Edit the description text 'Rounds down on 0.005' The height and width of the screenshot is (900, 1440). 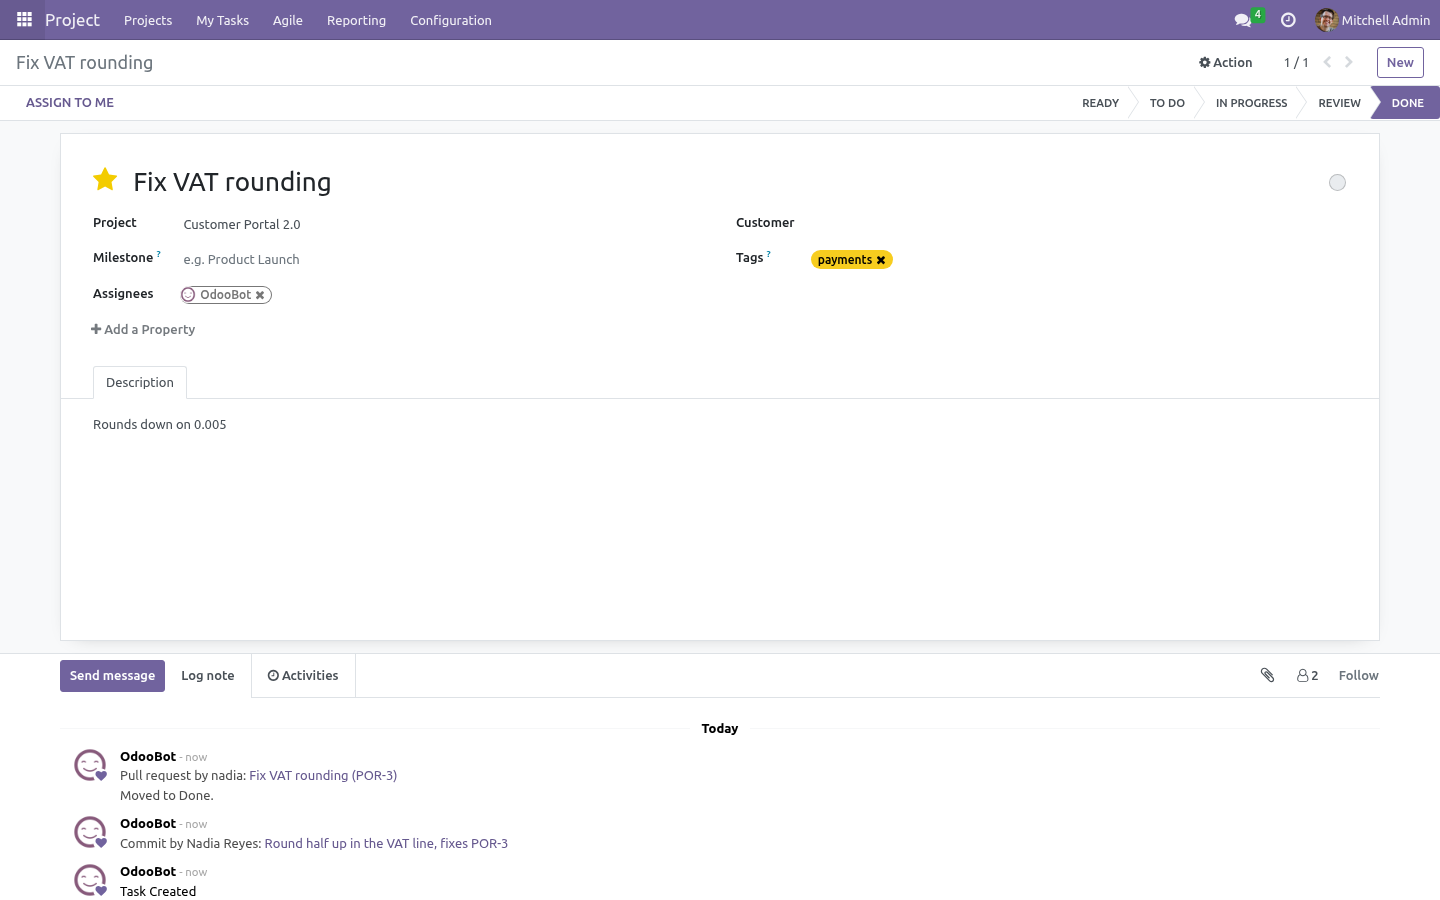coord(160,425)
